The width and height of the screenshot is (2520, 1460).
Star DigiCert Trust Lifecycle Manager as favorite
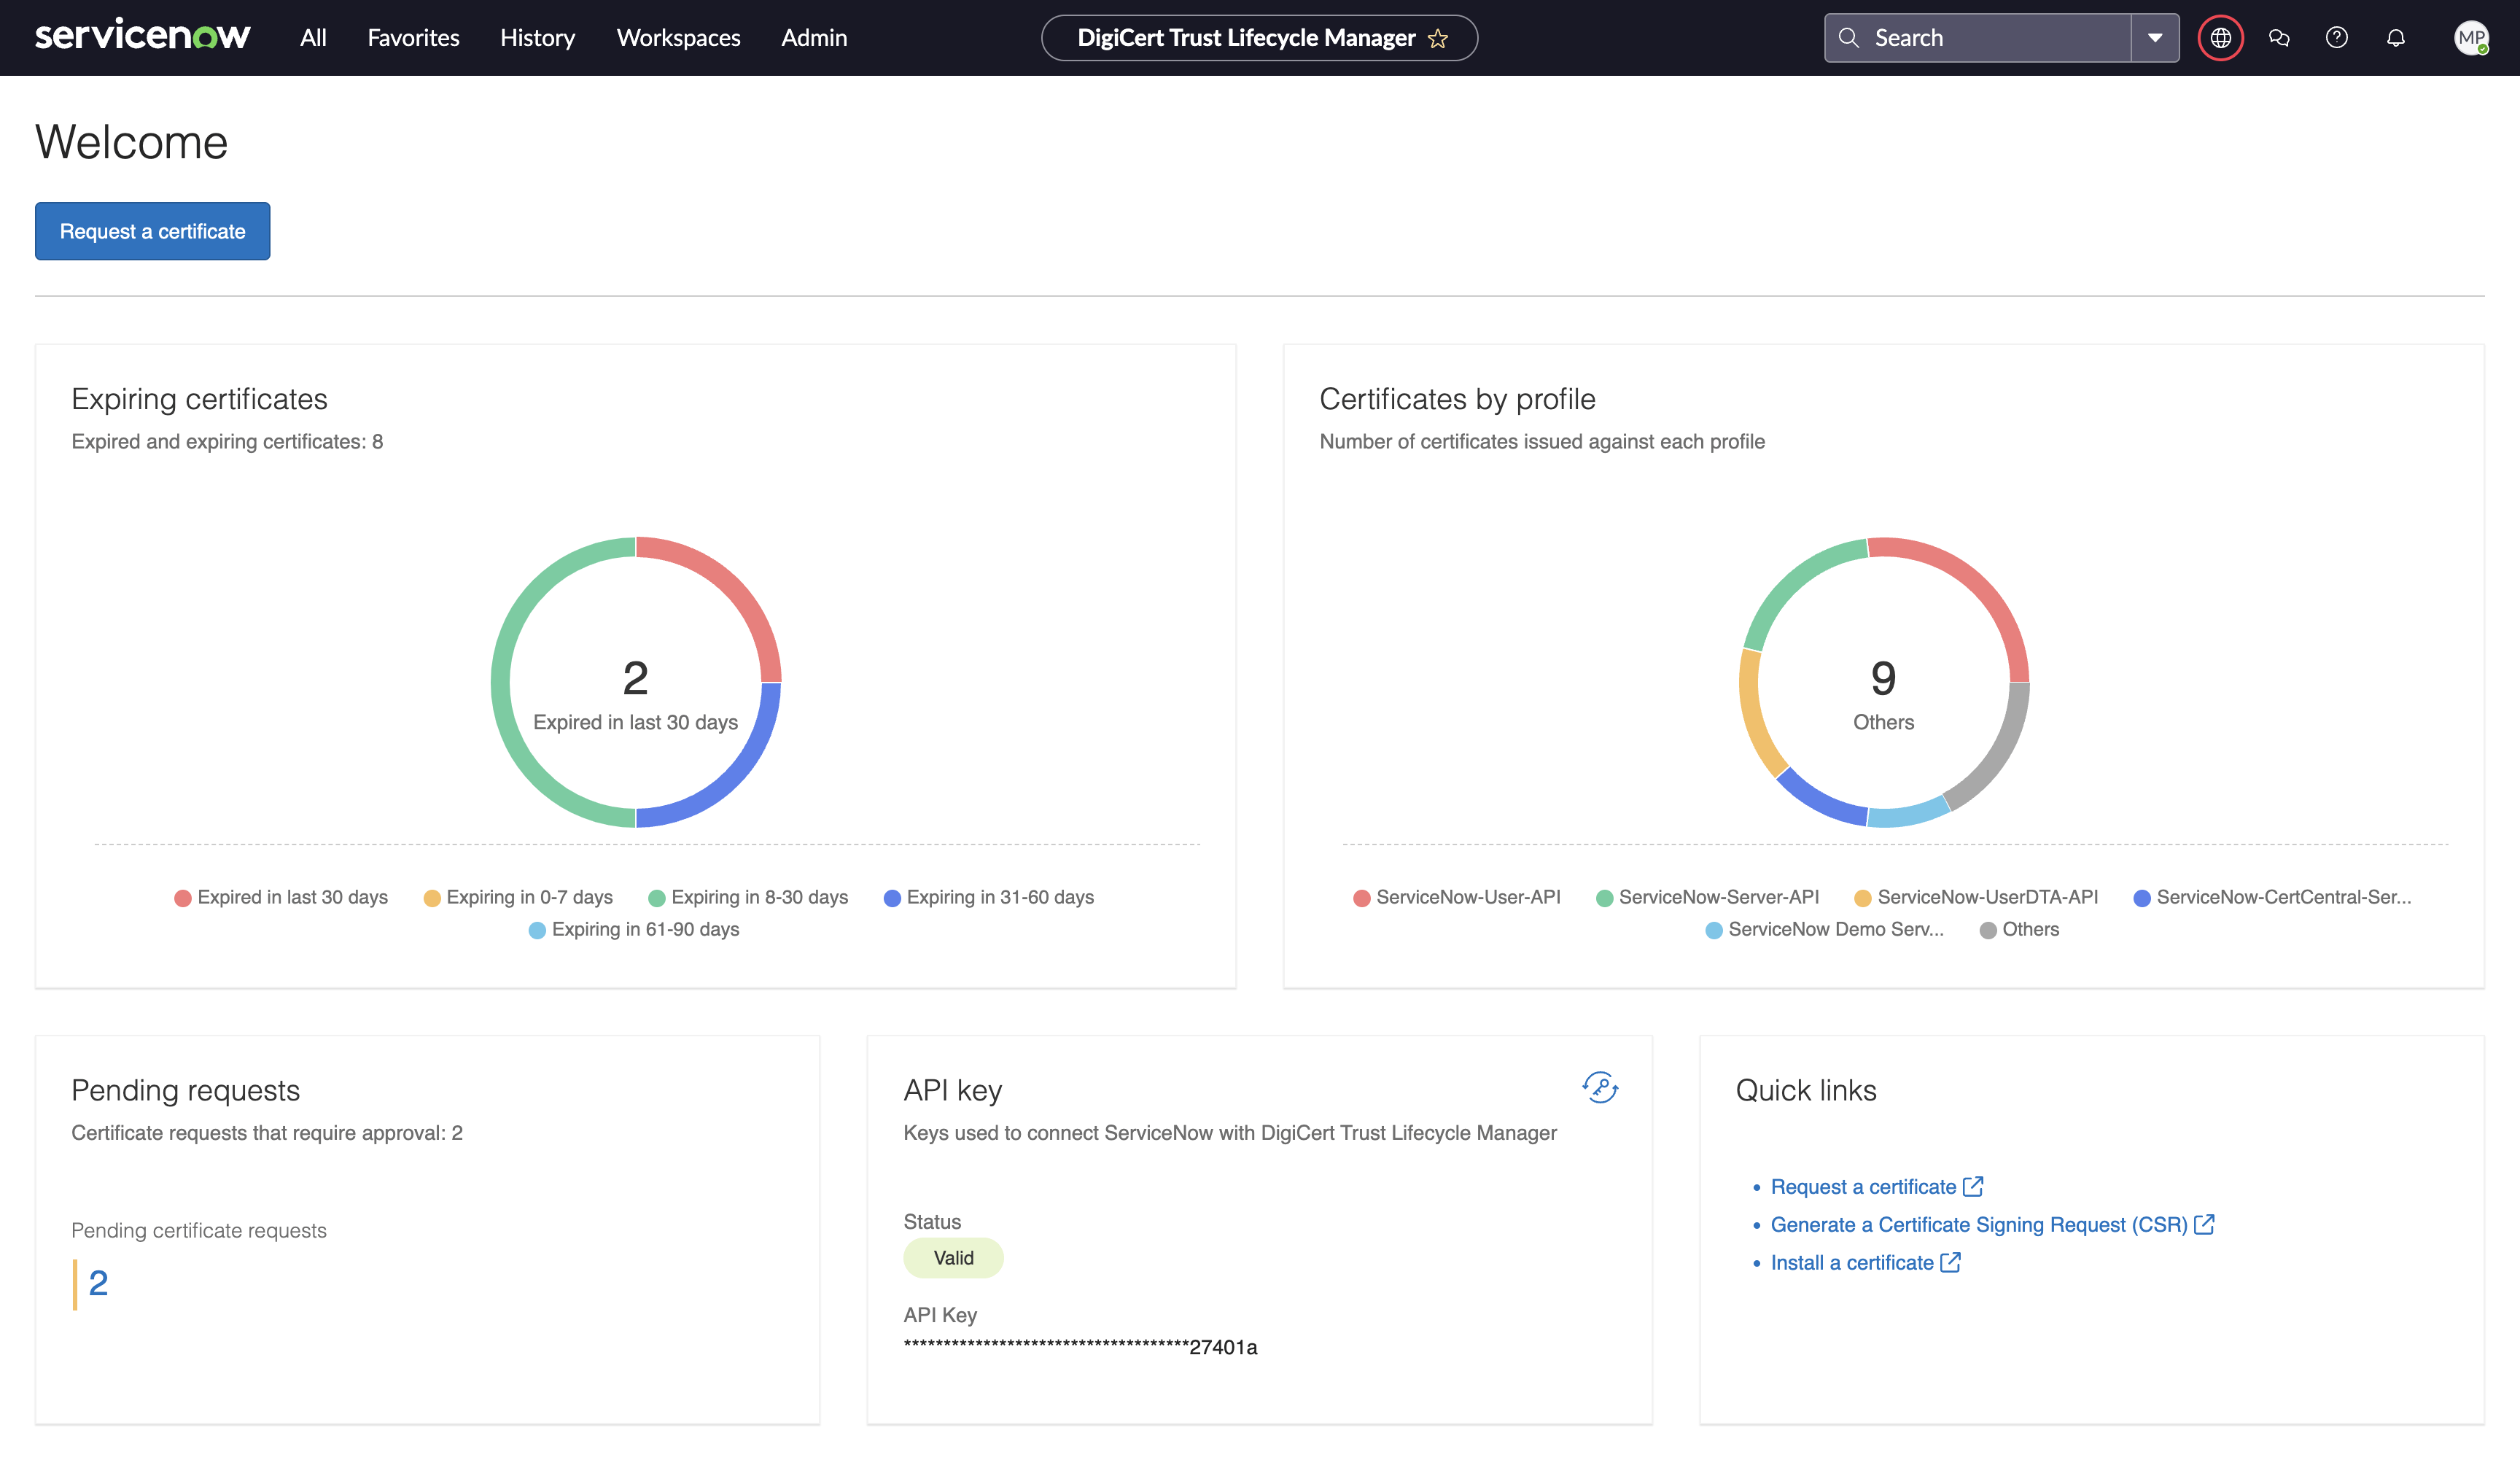[1438, 39]
